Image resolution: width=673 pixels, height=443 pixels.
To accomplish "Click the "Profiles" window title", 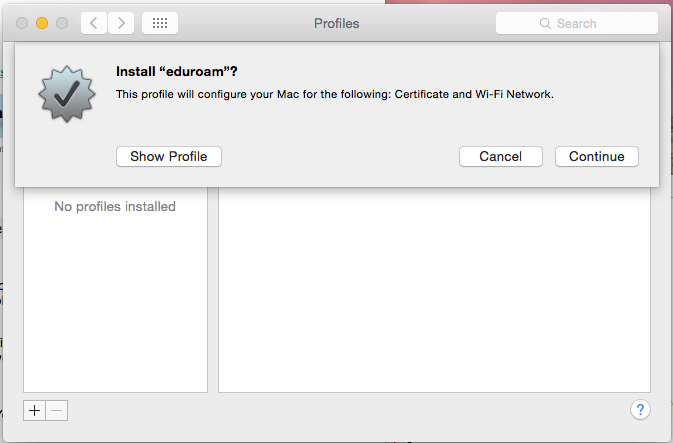I will pos(336,23).
